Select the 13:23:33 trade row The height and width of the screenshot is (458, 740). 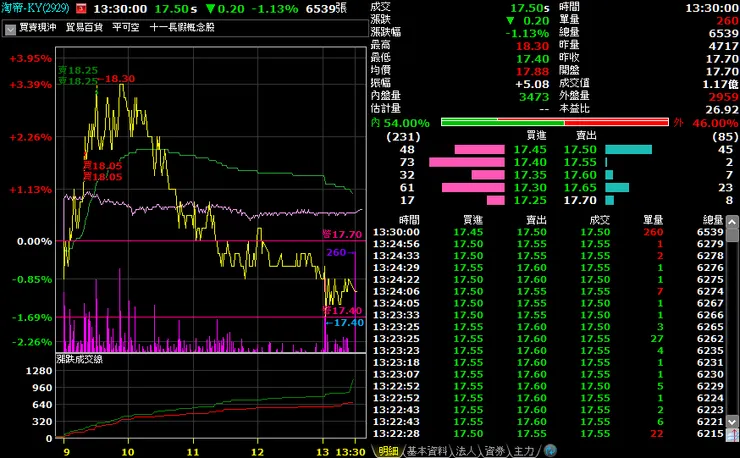tap(548, 315)
